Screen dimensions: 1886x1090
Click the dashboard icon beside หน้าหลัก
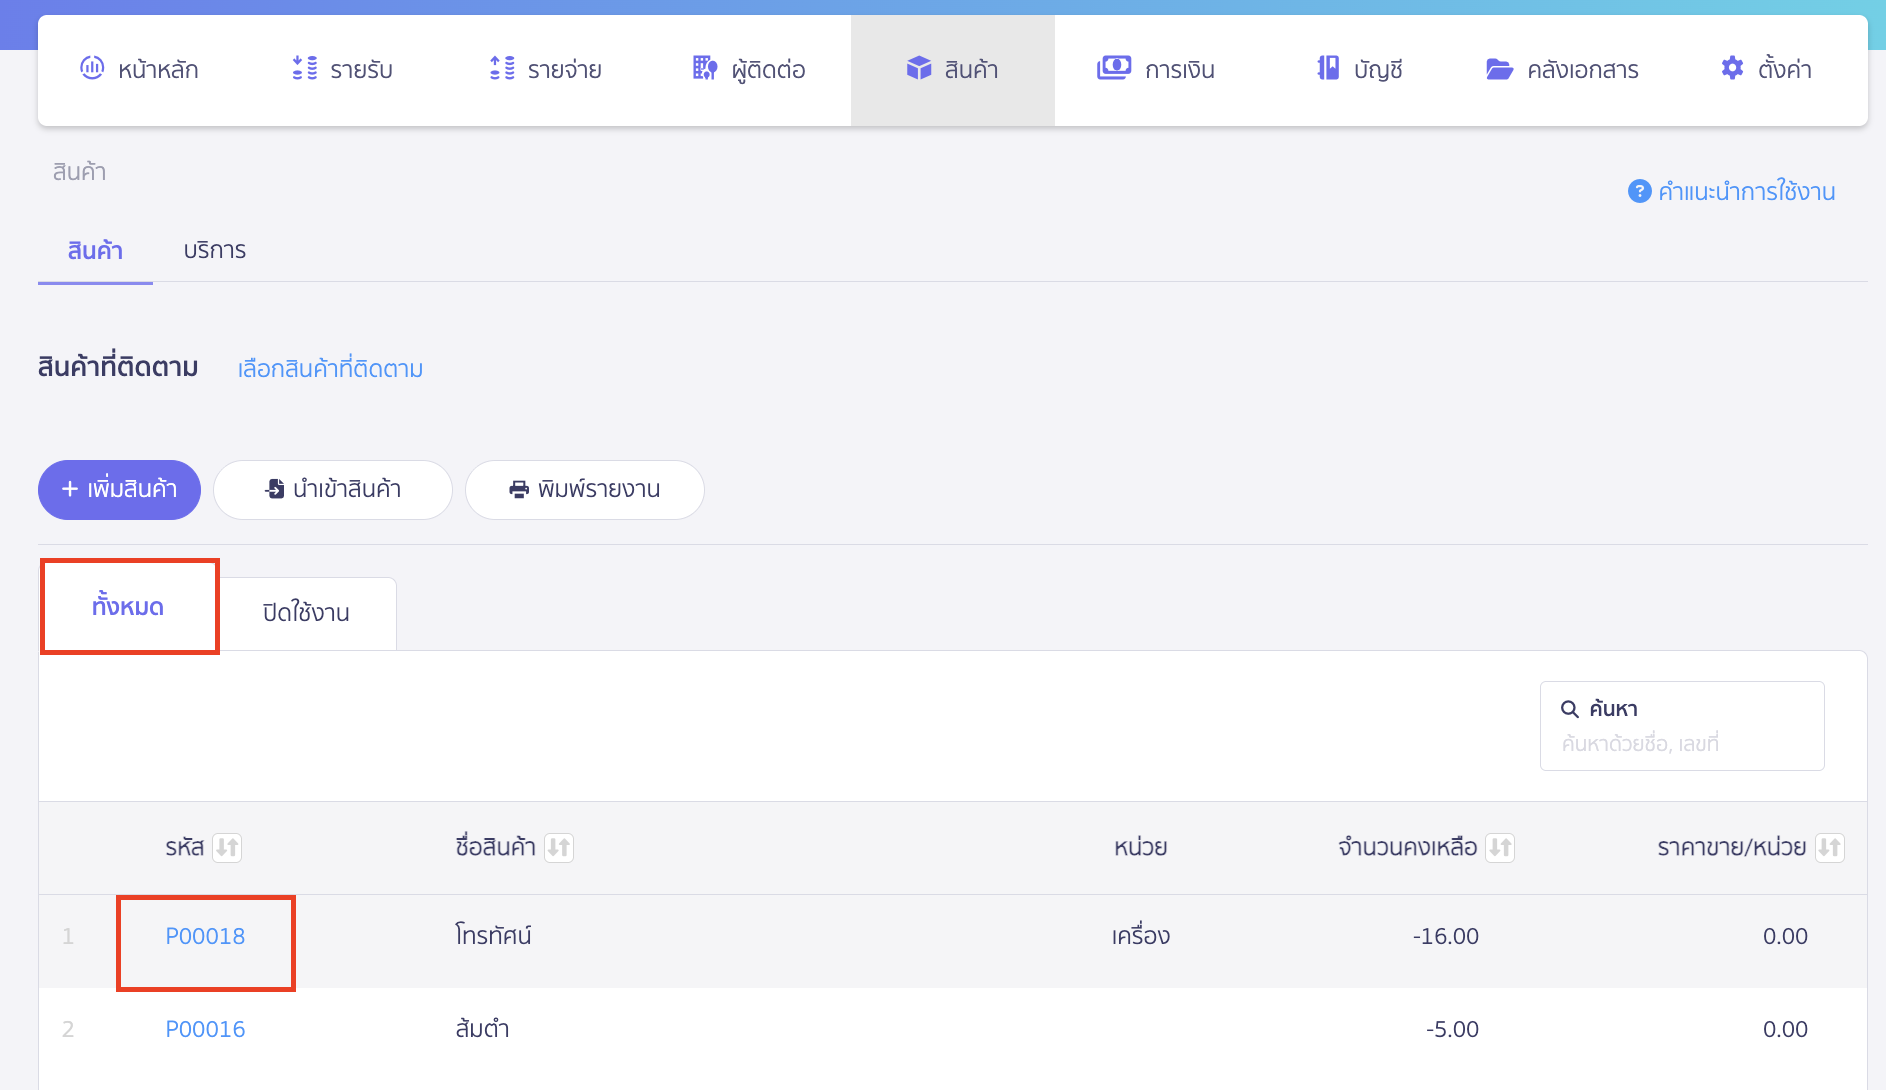(92, 68)
